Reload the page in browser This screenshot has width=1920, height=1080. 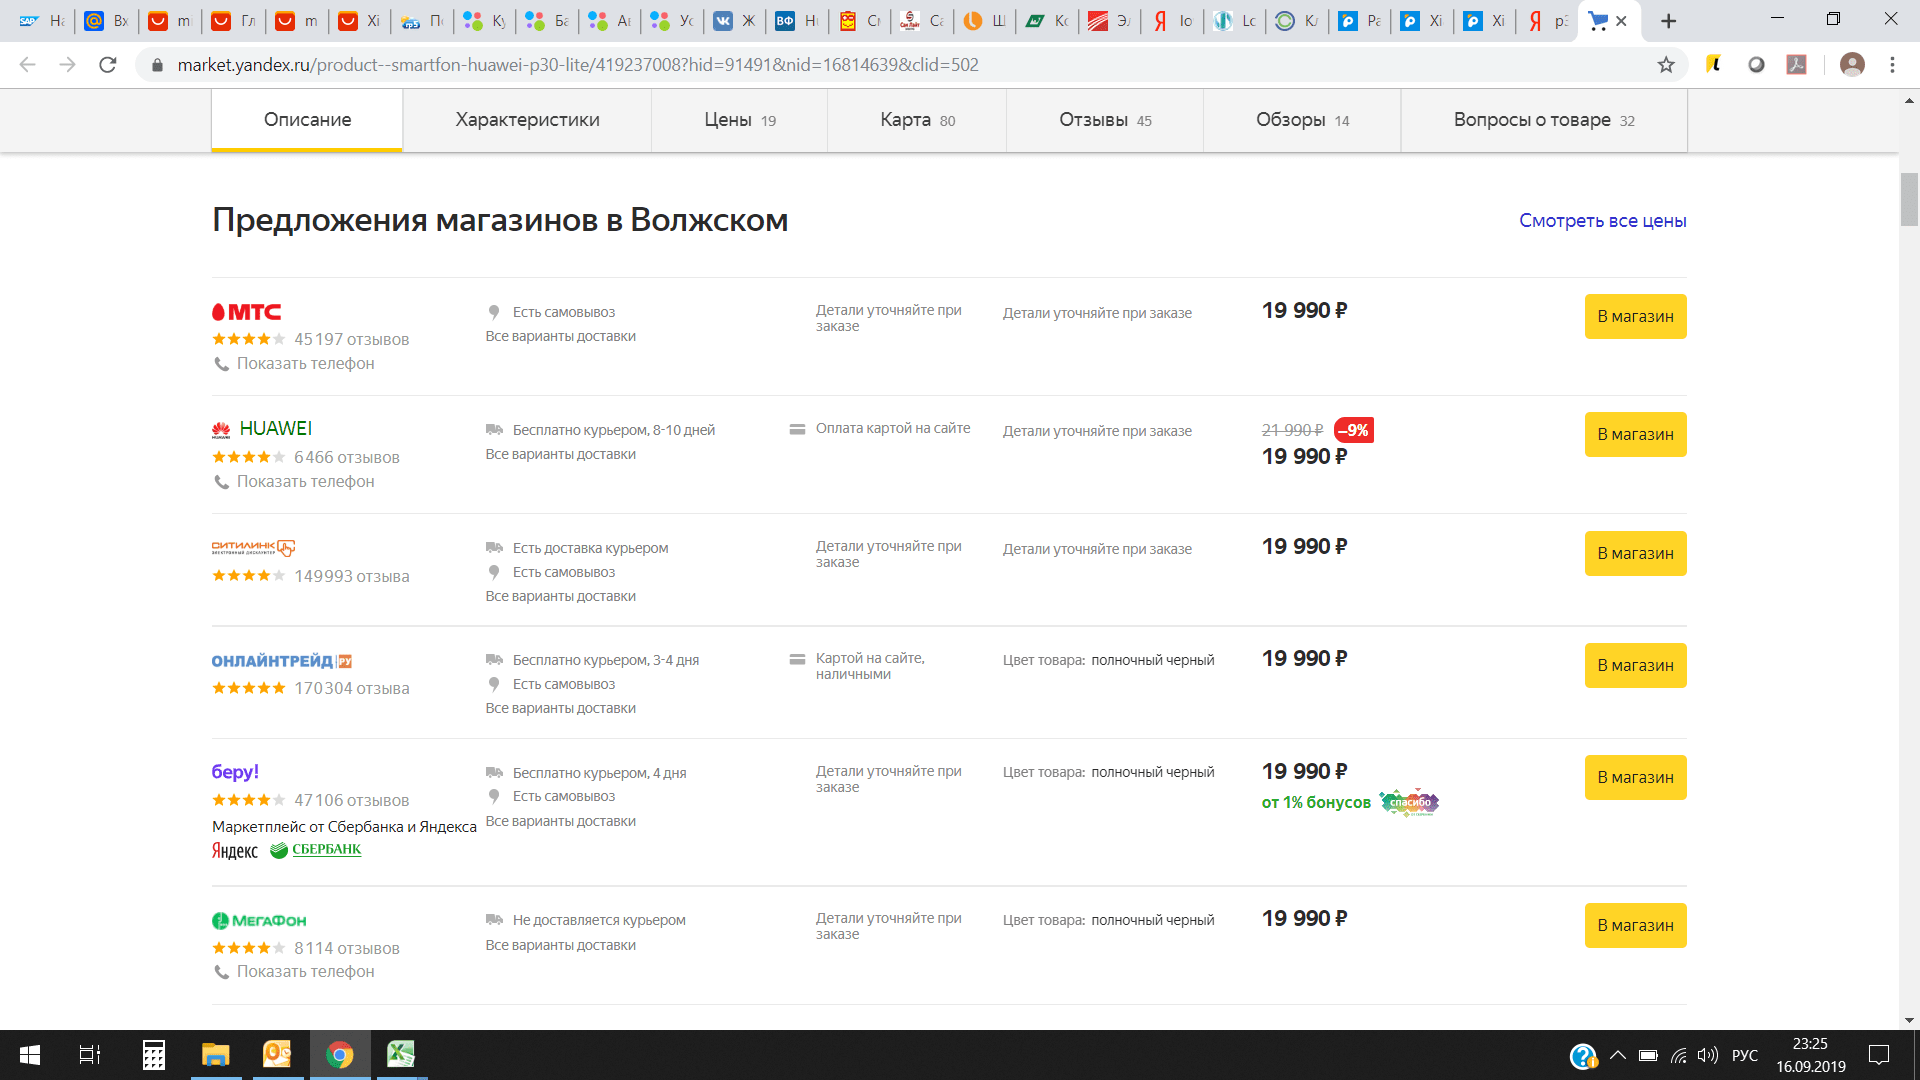point(108,65)
